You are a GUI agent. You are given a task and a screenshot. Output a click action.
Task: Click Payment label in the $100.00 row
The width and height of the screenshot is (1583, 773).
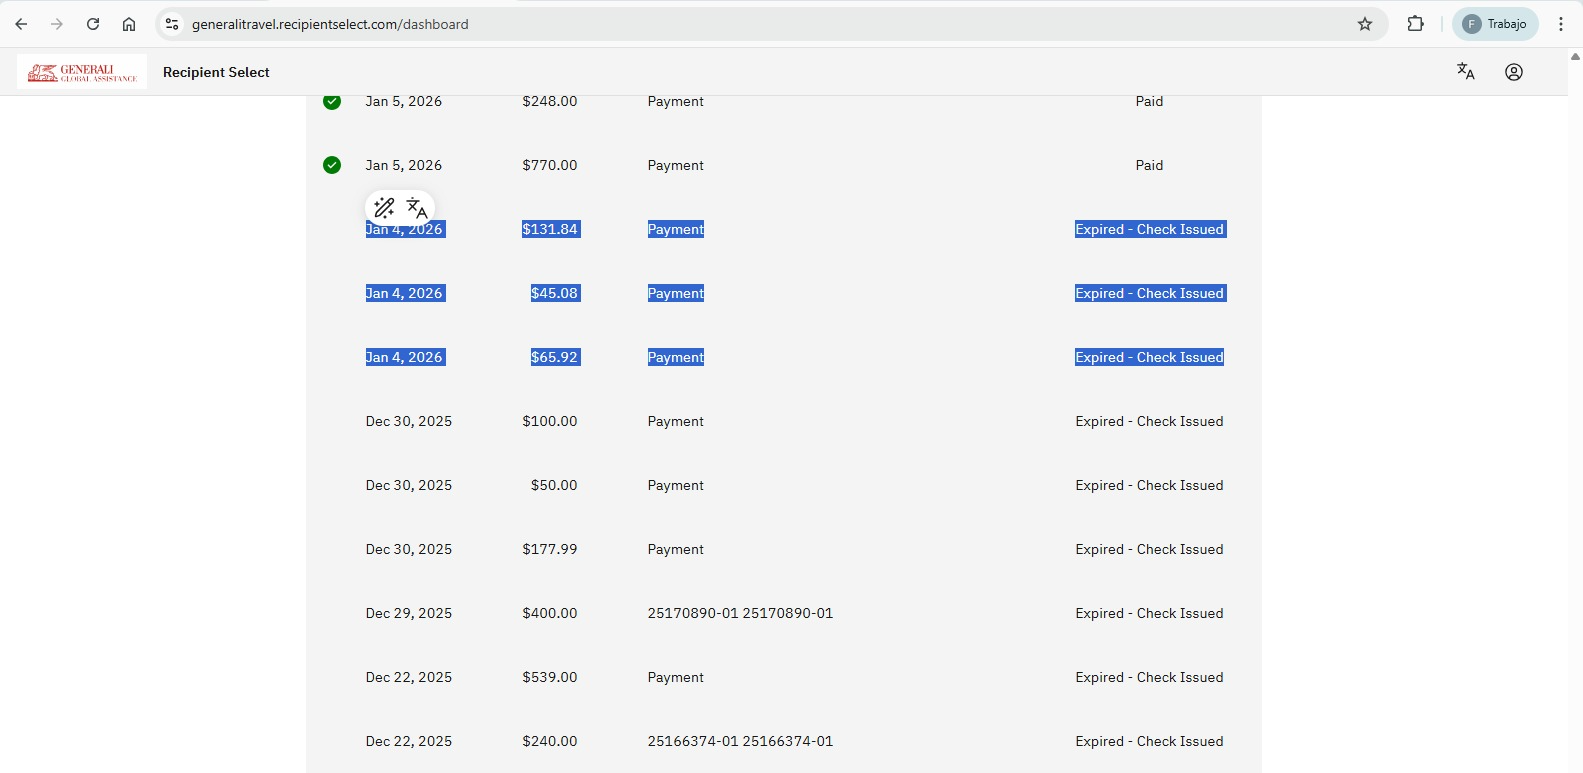pyautogui.click(x=676, y=421)
